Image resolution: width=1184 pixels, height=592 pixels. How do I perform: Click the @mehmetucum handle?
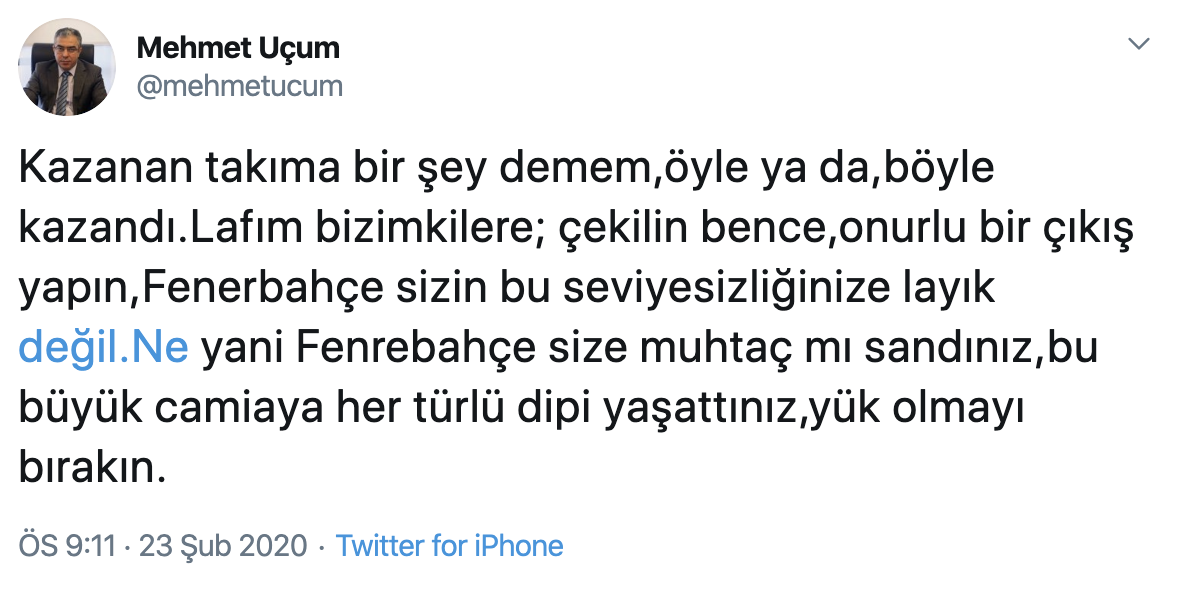click(x=239, y=86)
